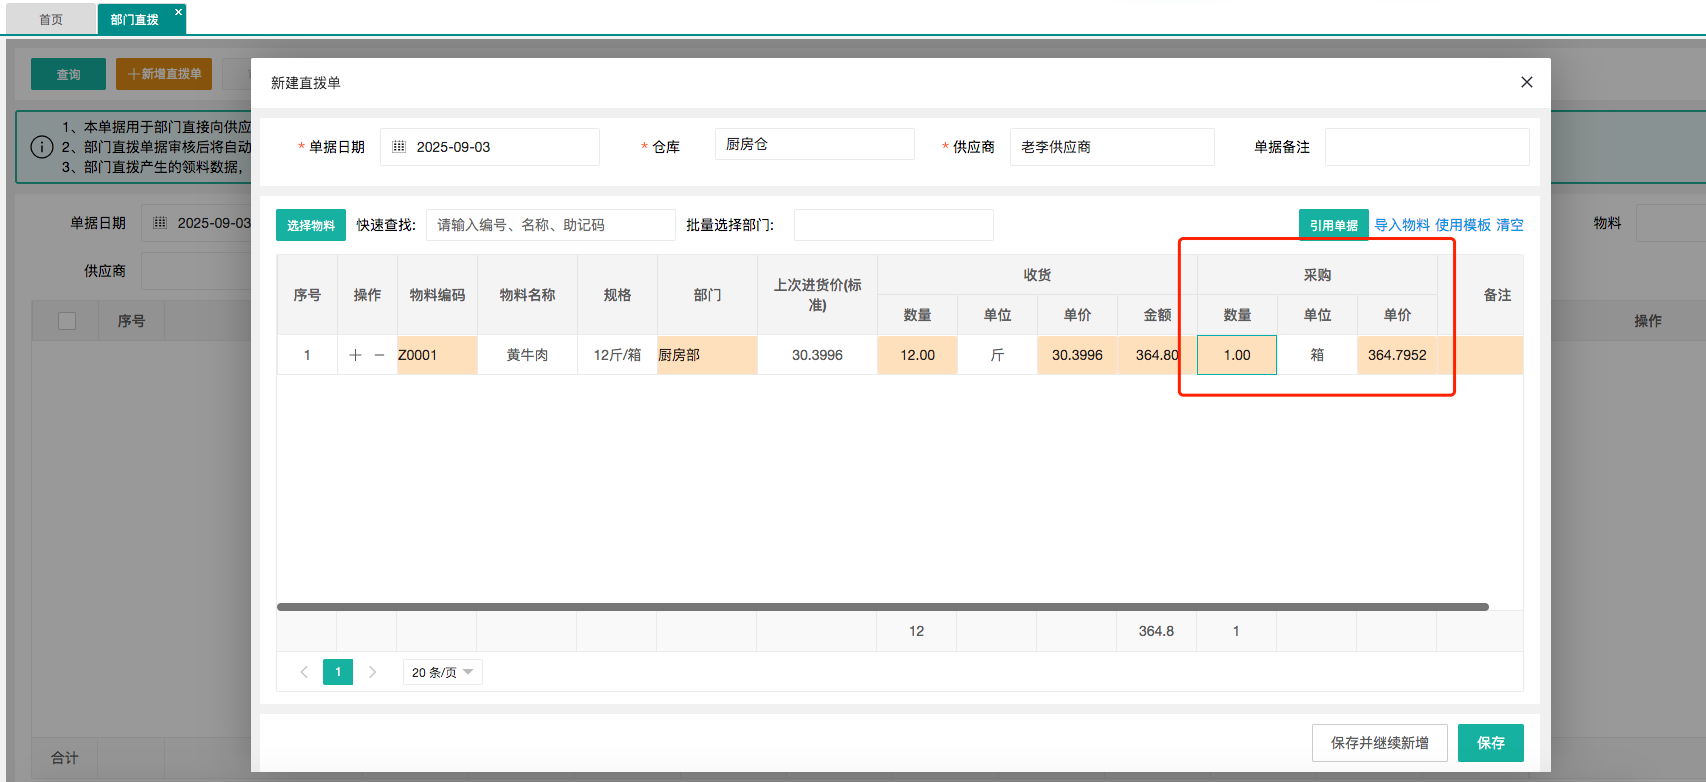Close the 新建直拨单 dialog with X
The image size is (1706, 782).
point(1526,82)
